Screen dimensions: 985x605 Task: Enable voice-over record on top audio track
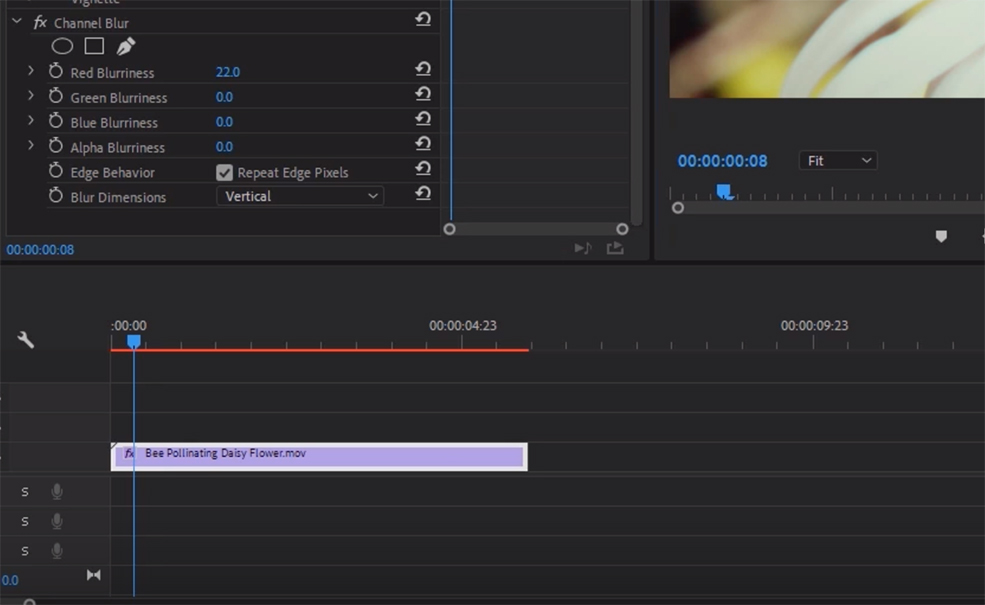57,491
